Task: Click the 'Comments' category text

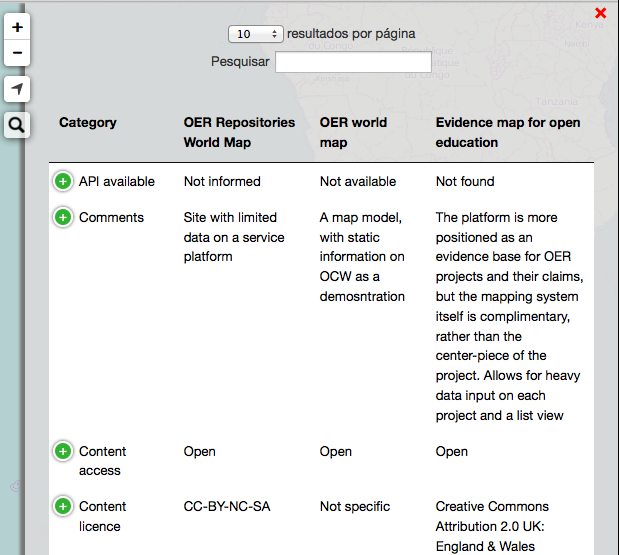Action: tap(111, 218)
